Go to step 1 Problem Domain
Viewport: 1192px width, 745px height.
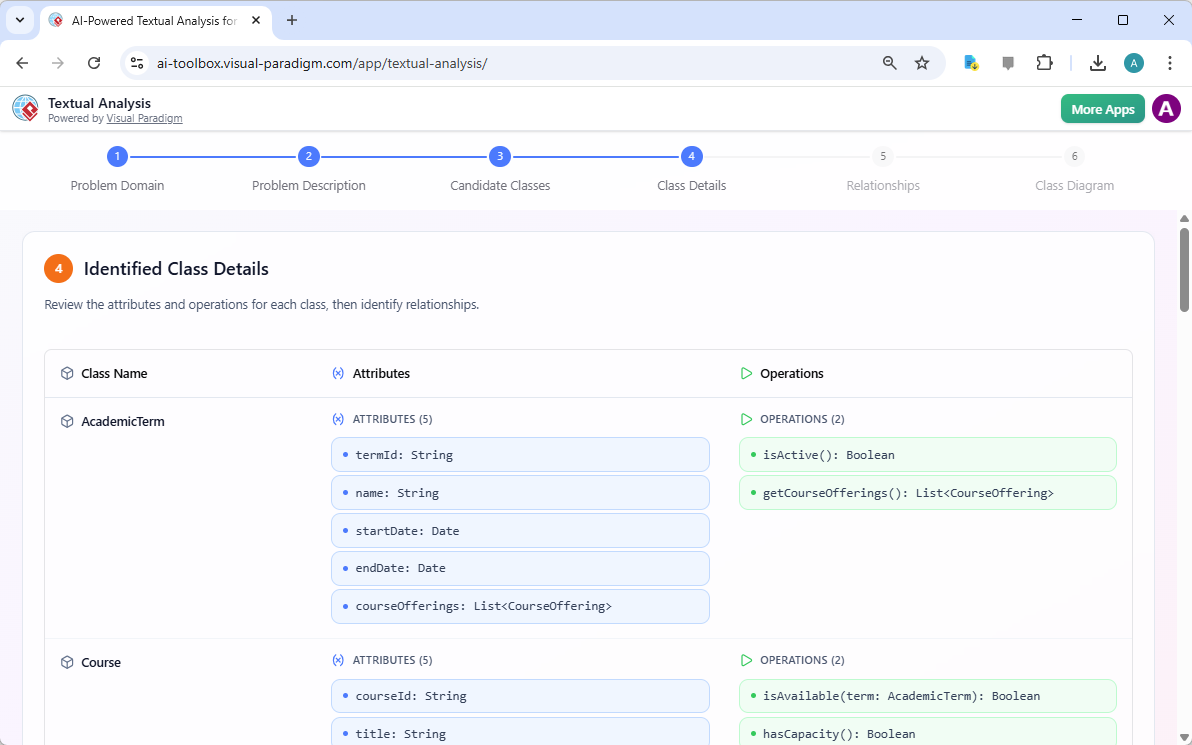pos(117,157)
